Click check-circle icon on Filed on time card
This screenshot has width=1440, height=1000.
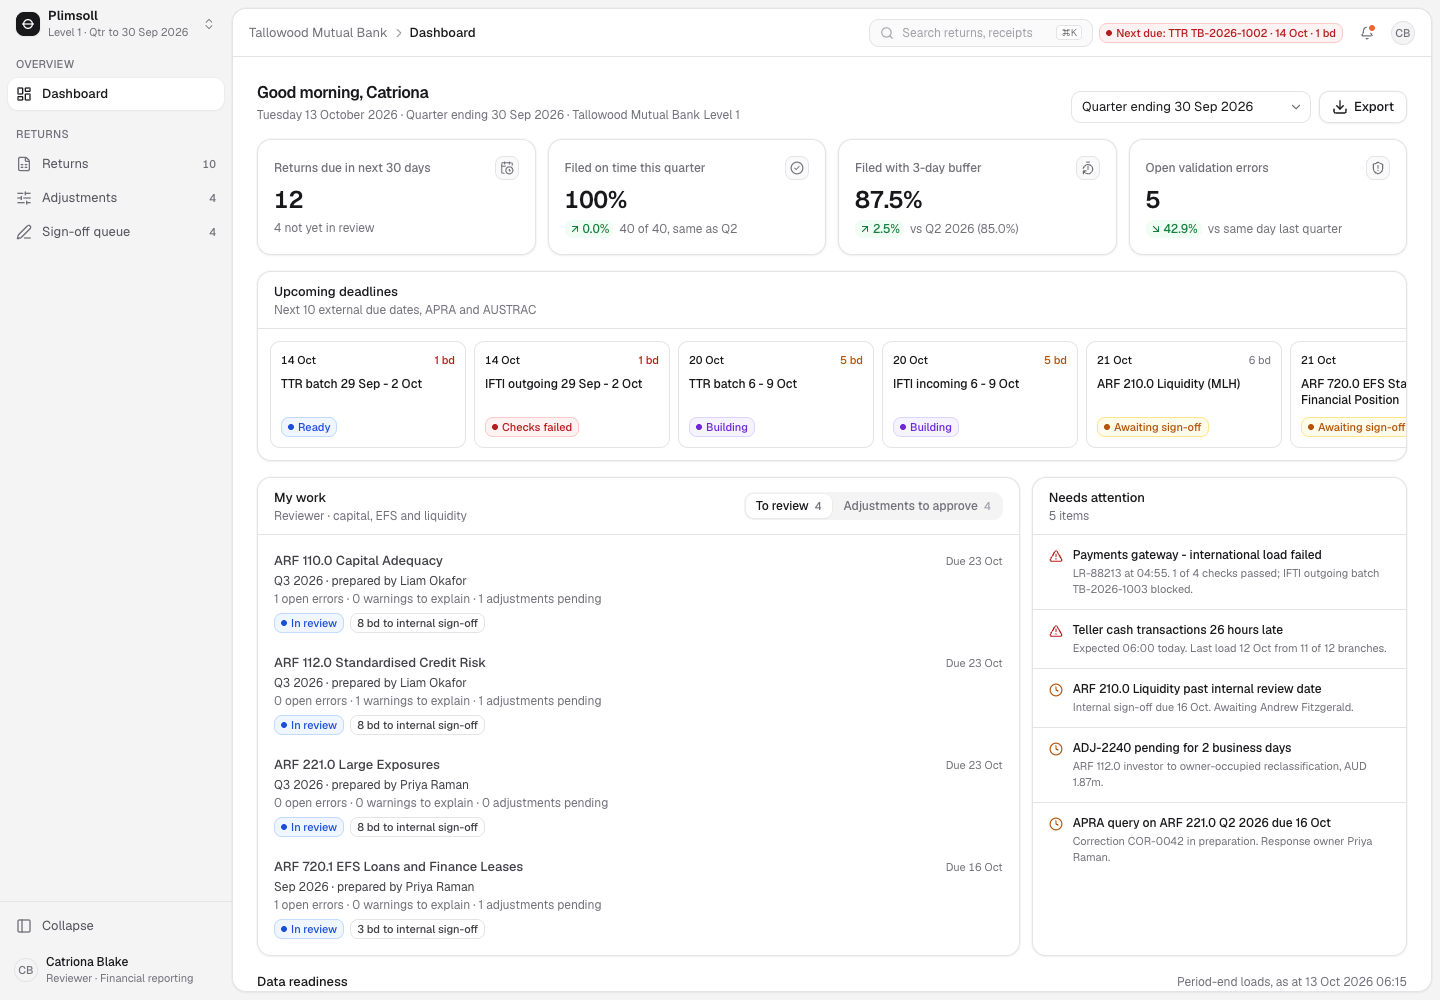(797, 168)
